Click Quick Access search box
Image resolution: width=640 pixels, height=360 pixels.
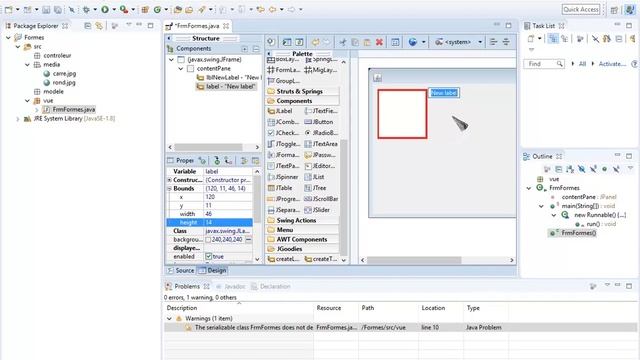click(x=580, y=9)
